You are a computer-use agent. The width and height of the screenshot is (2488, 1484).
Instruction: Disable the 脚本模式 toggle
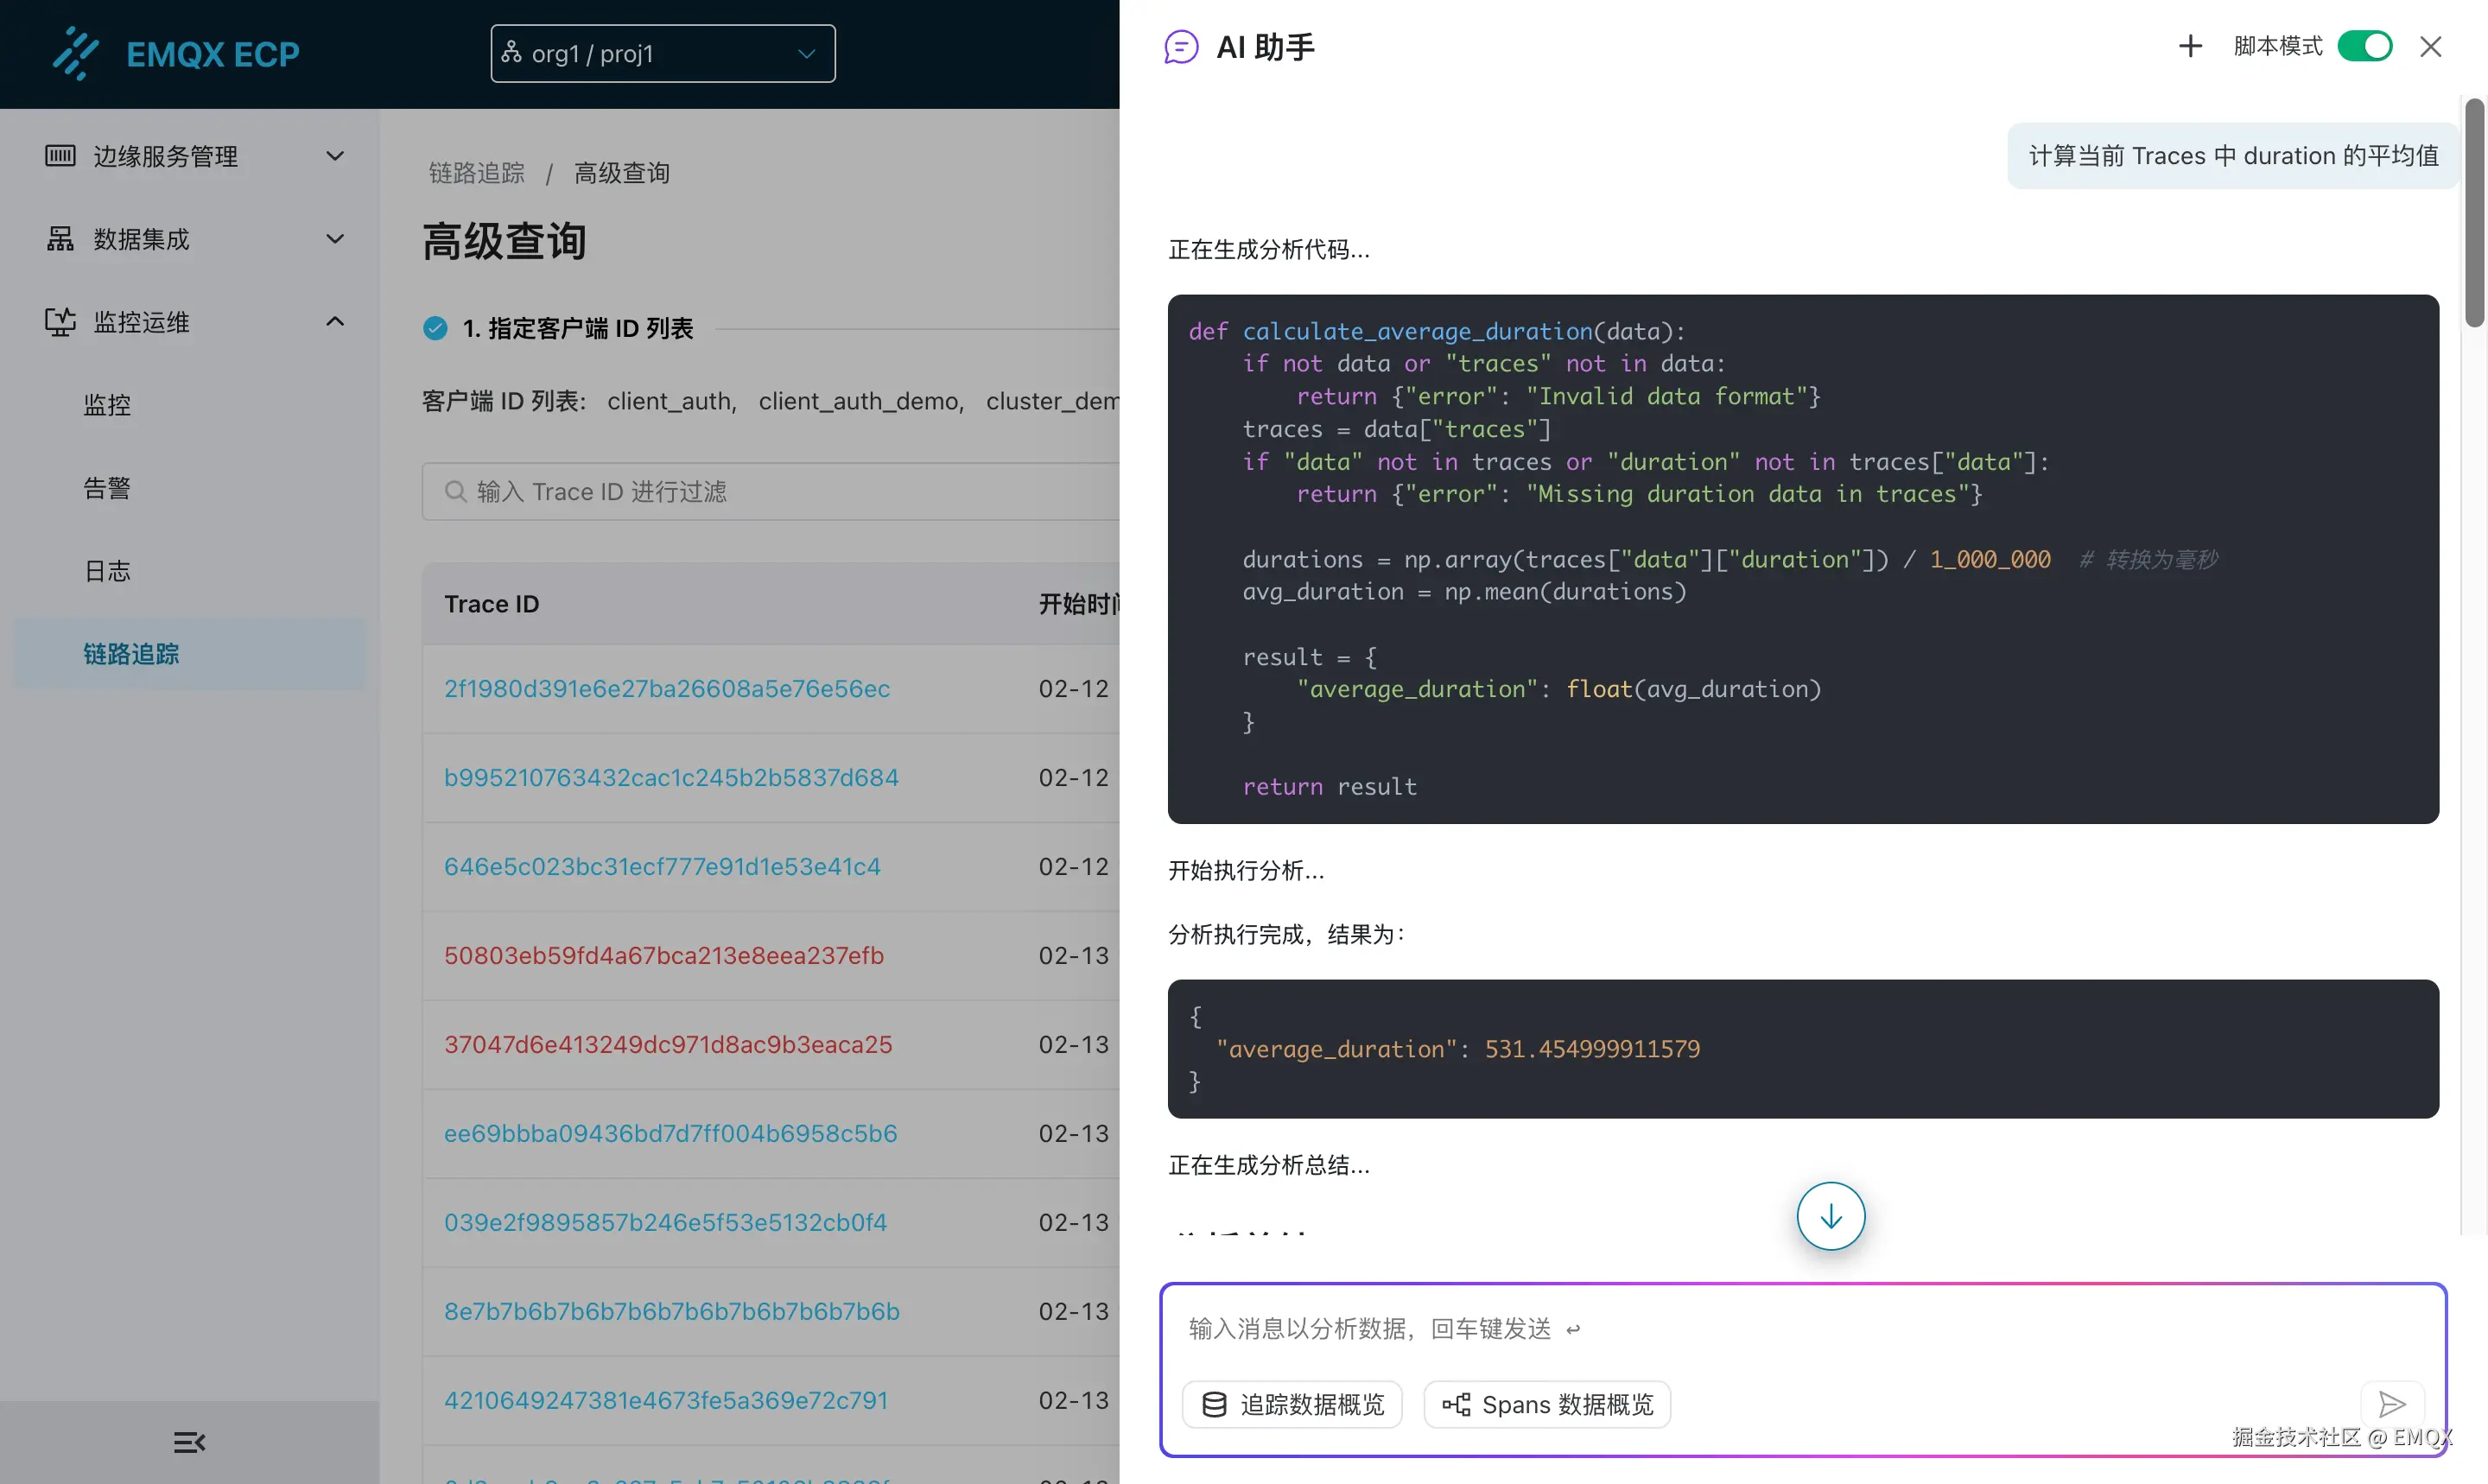[2365, 46]
